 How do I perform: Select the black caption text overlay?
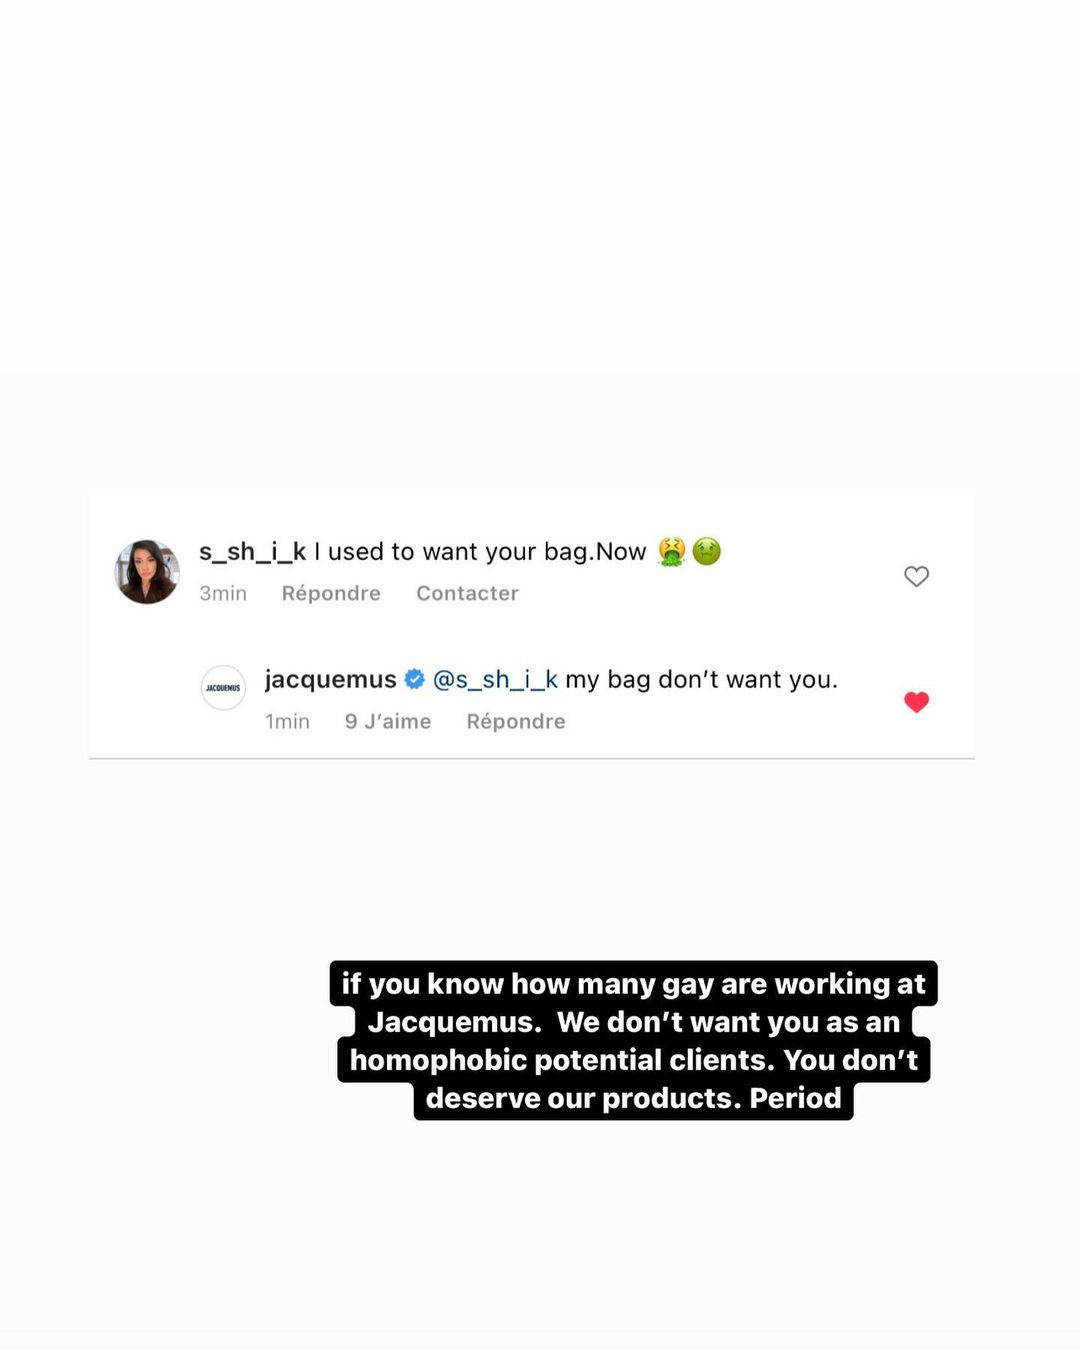coord(633,1041)
